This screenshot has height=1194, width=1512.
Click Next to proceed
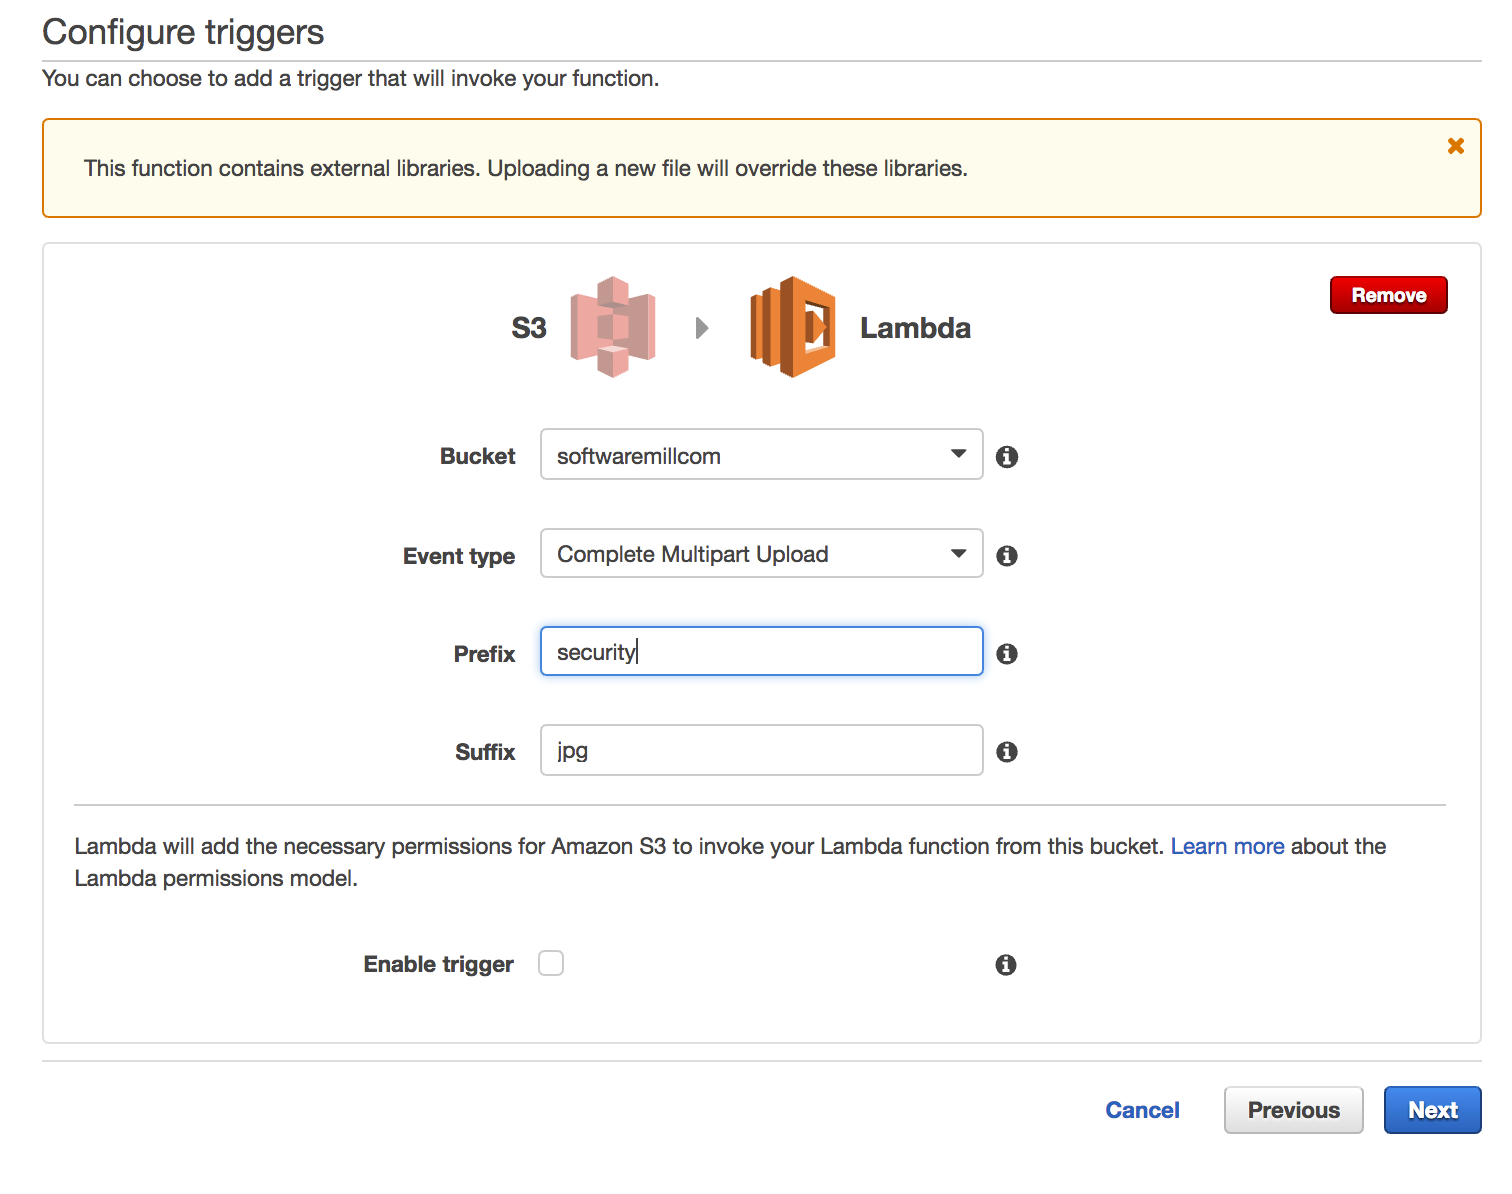pyautogui.click(x=1432, y=1110)
